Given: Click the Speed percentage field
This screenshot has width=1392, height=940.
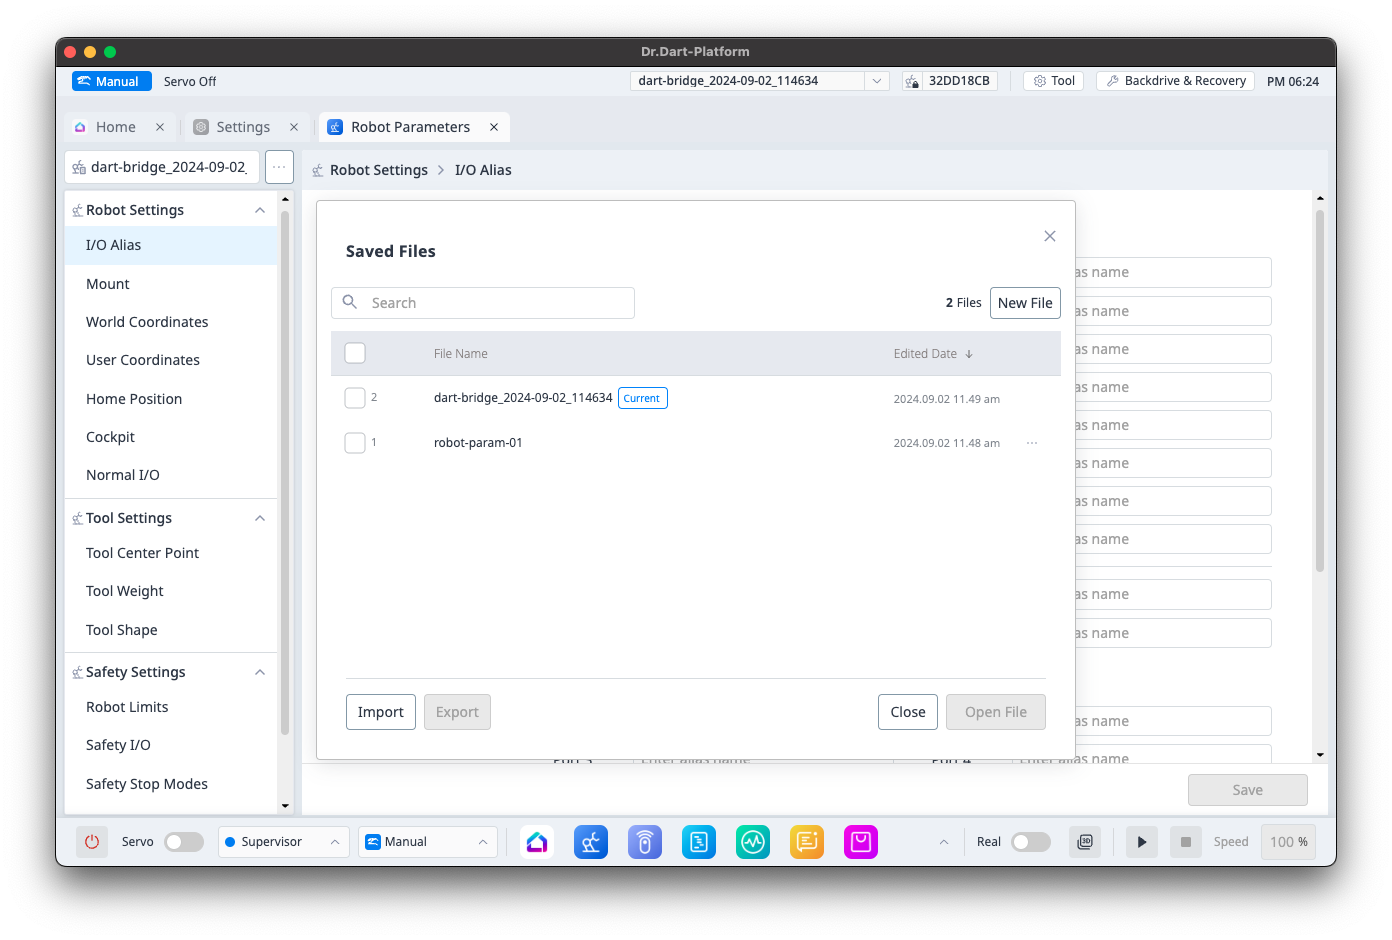Looking at the screenshot, I should tap(1288, 842).
